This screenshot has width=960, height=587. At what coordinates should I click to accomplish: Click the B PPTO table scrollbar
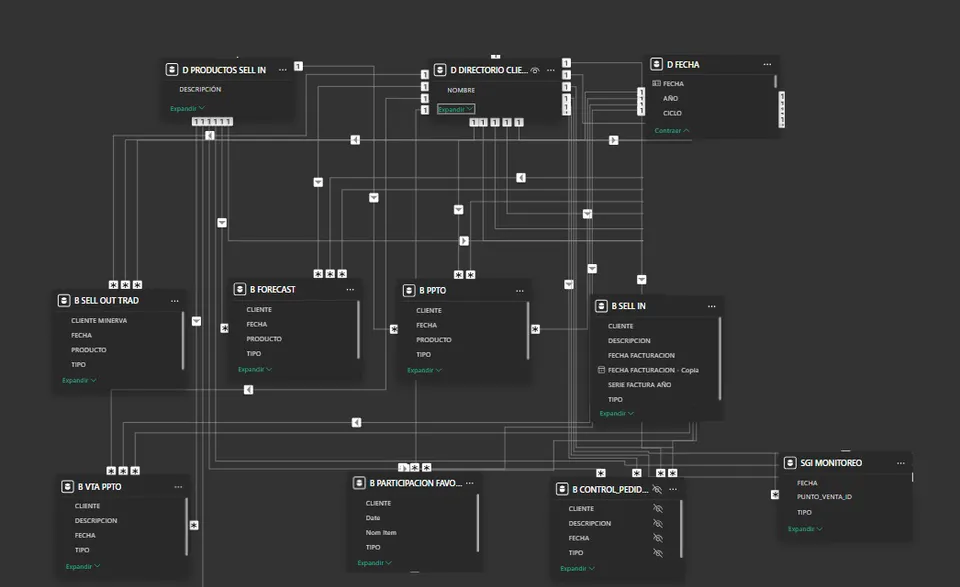[x=528, y=331]
